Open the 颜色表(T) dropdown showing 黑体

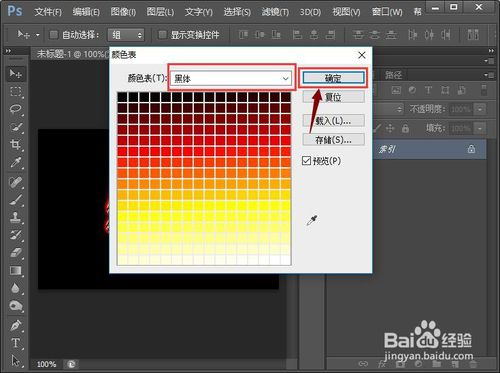(231, 79)
